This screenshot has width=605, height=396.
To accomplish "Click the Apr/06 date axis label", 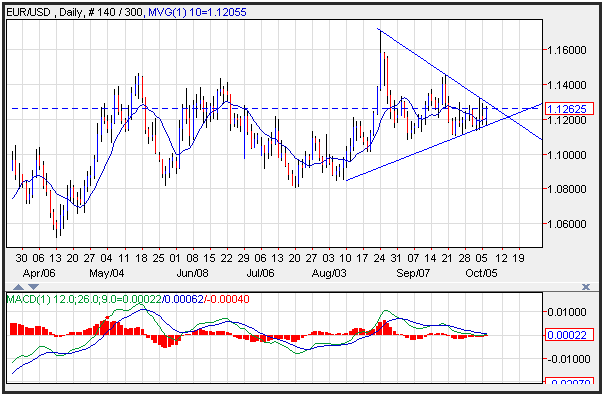I will (x=39, y=273).
